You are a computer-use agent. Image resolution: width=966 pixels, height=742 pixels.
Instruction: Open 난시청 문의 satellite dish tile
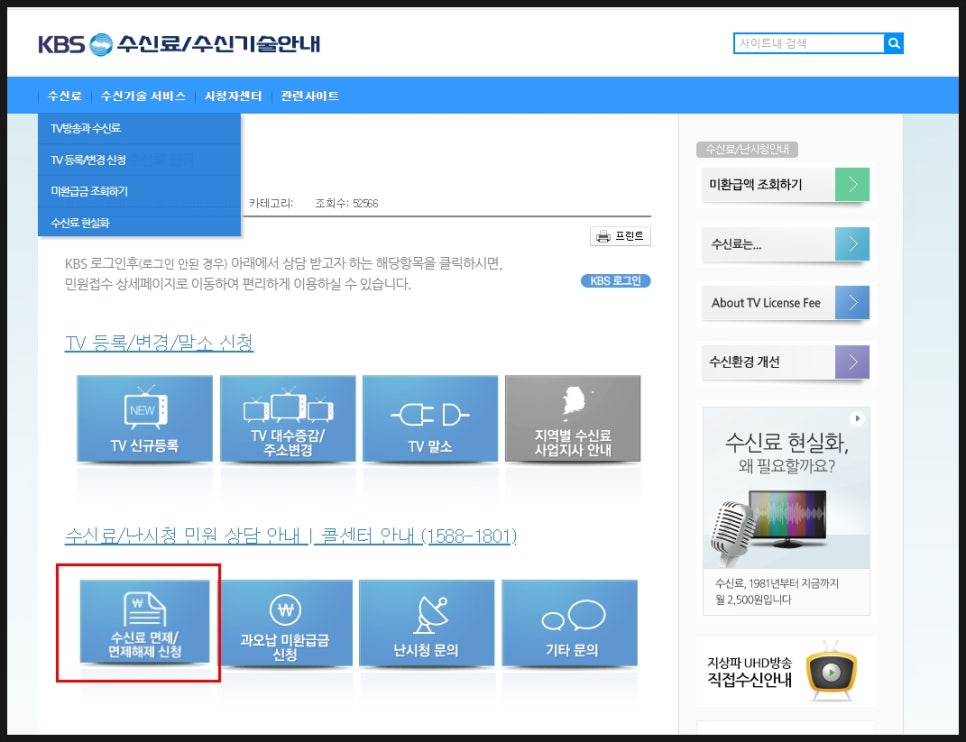(x=426, y=623)
